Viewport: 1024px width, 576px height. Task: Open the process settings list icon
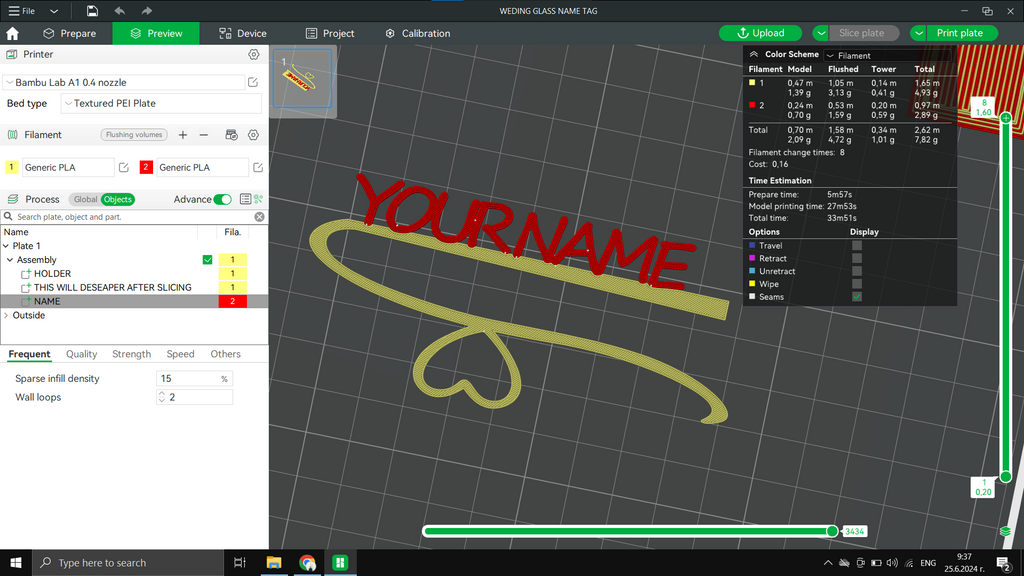(245, 199)
